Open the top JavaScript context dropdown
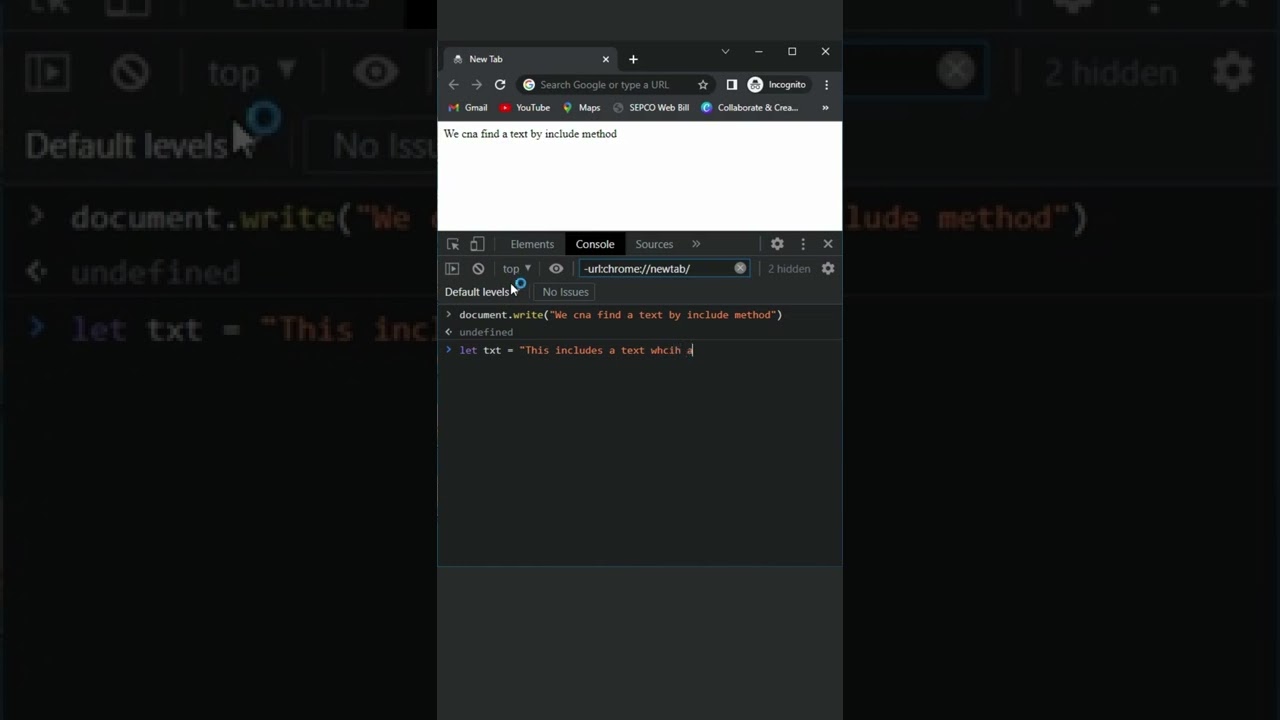Image resolution: width=1280 pixels, height=720 pixels. (517, 269)
